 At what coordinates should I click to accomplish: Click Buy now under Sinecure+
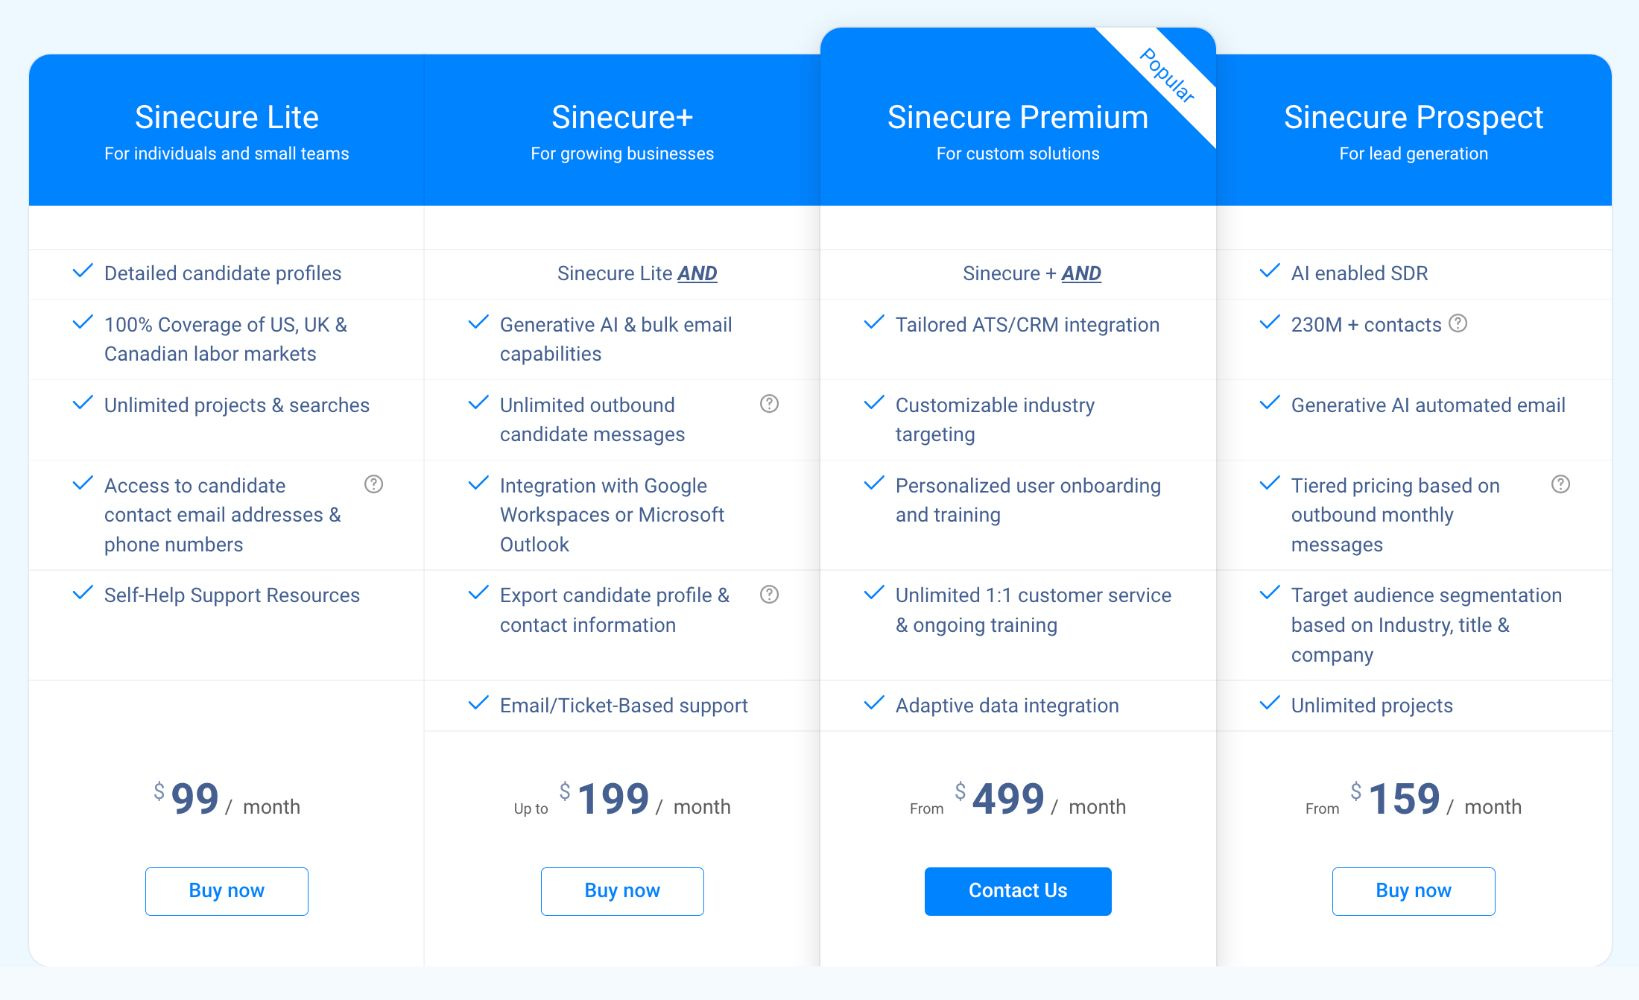tap(622, 890)
